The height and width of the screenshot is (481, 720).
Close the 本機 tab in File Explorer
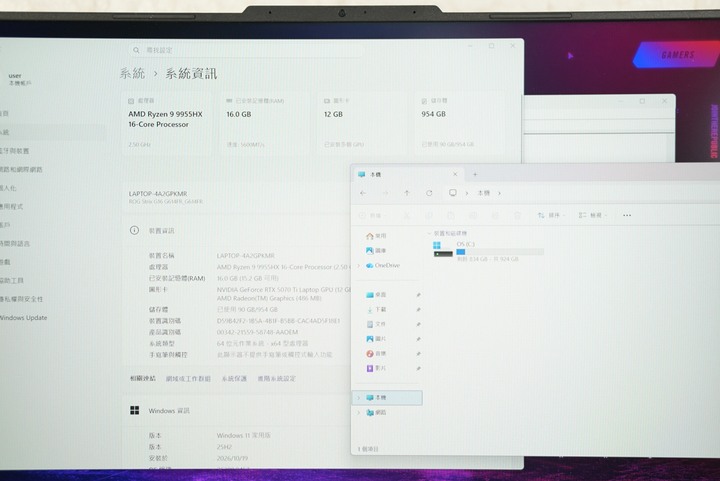pos(455,174)
